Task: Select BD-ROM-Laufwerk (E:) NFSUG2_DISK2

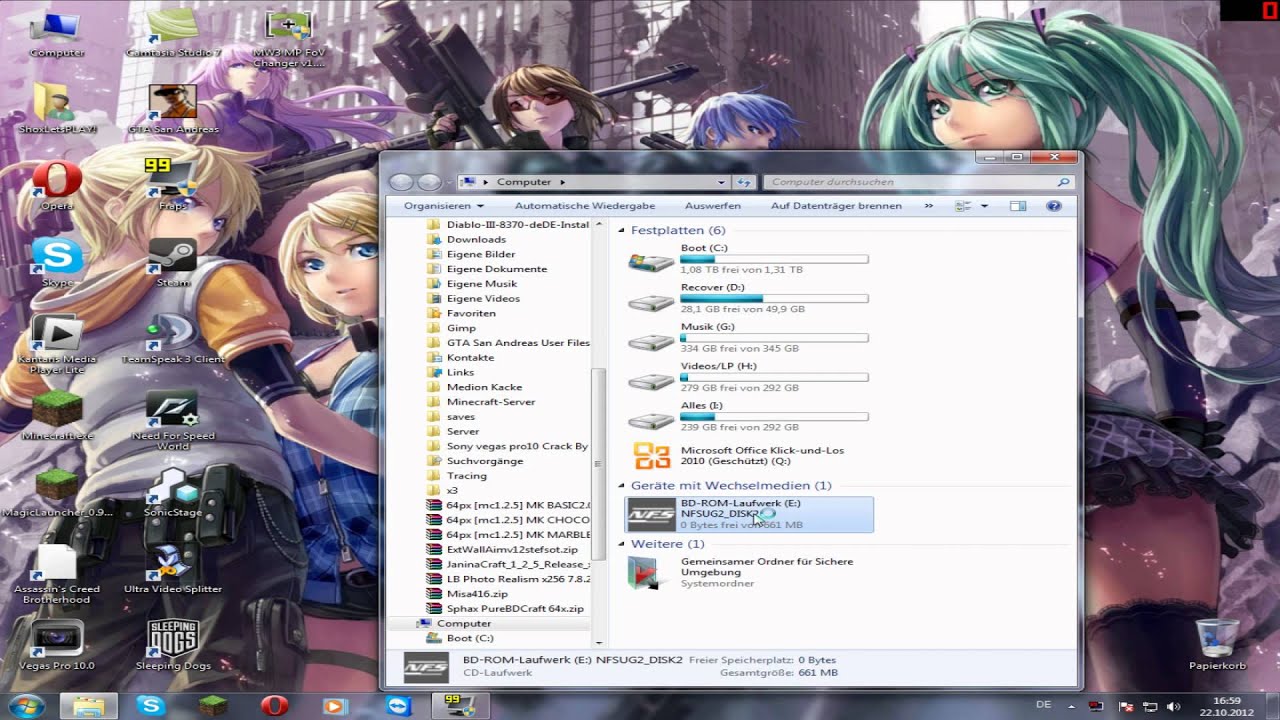Action: pos(748,514)
